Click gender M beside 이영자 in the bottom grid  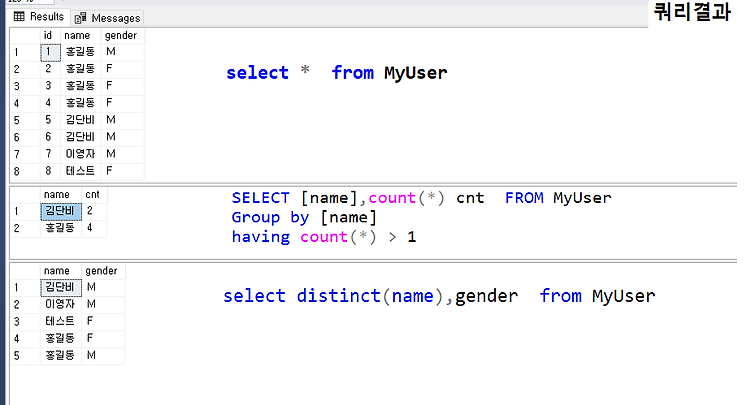(x=103, y=305)
